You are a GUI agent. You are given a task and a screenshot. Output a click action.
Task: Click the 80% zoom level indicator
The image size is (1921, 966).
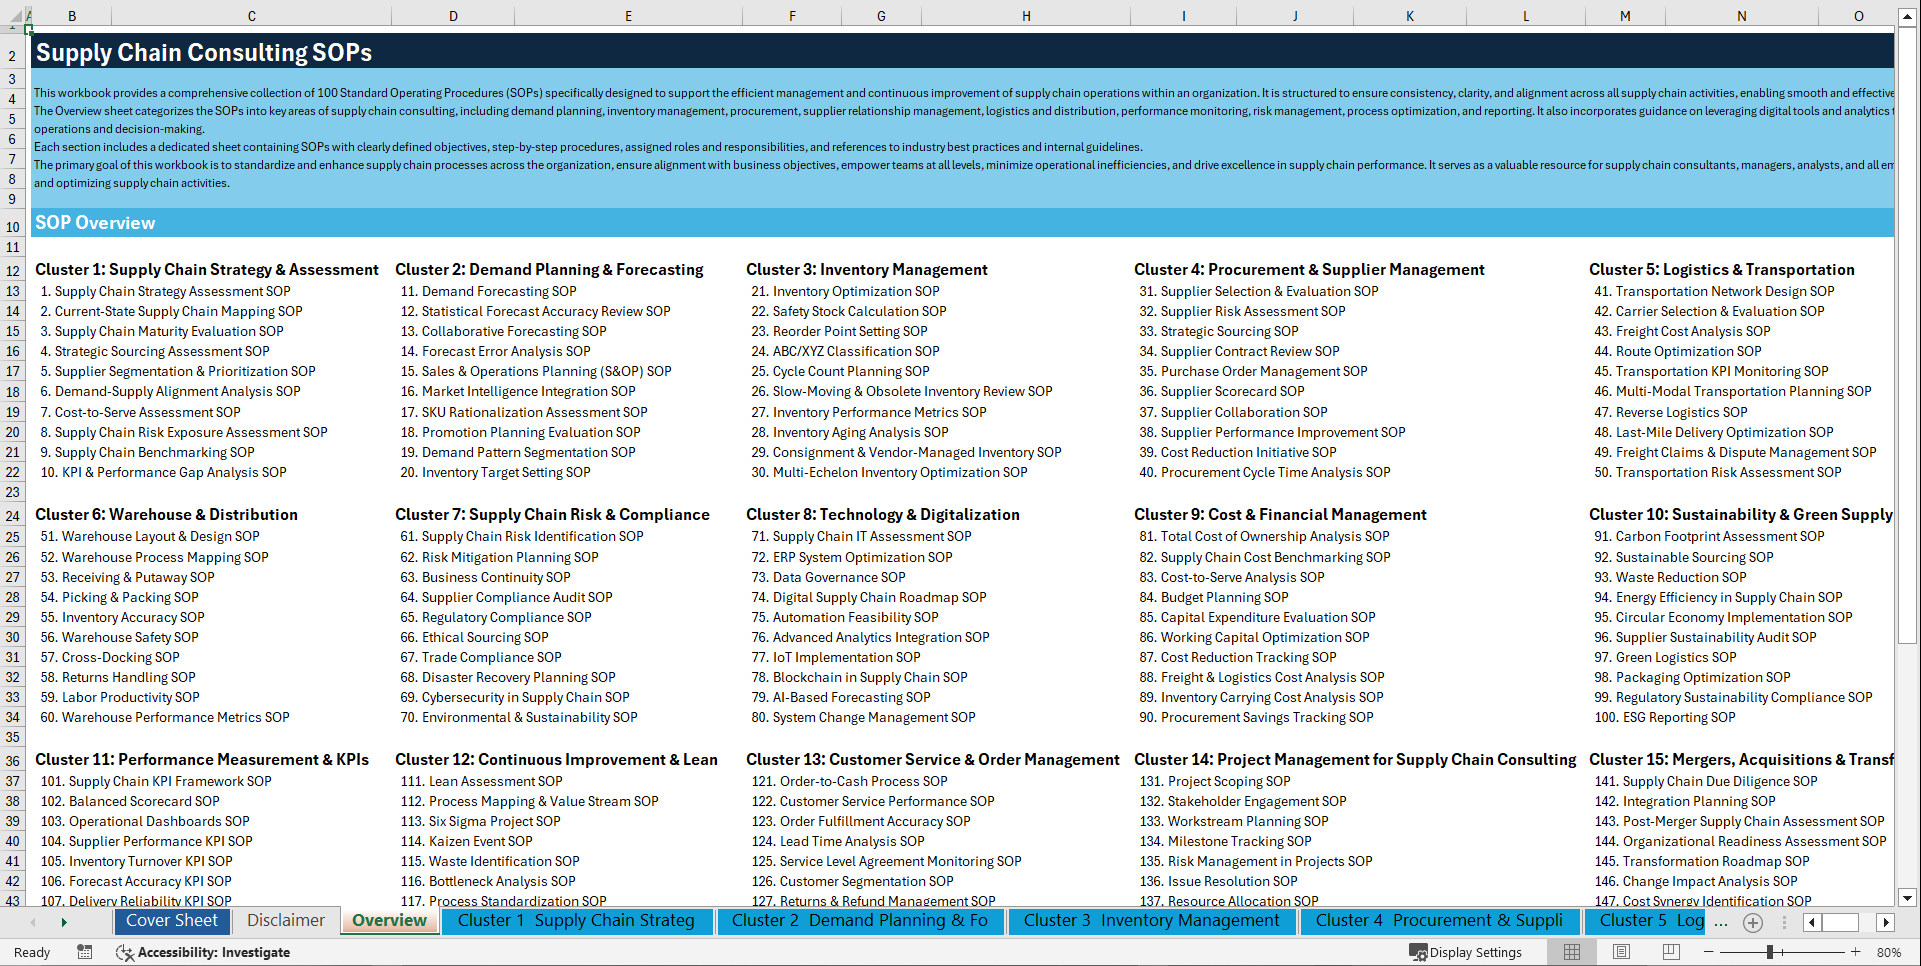[x=1890, y=952]
